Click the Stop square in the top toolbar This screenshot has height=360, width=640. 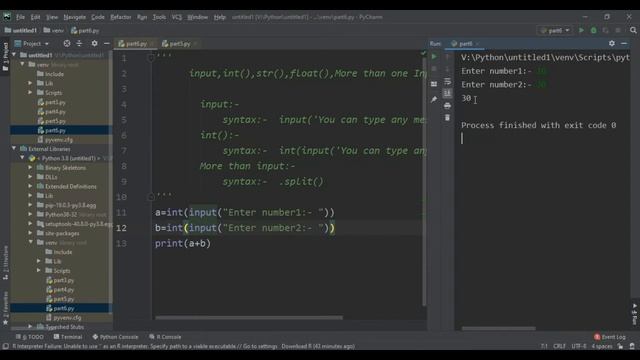(618, 30)
